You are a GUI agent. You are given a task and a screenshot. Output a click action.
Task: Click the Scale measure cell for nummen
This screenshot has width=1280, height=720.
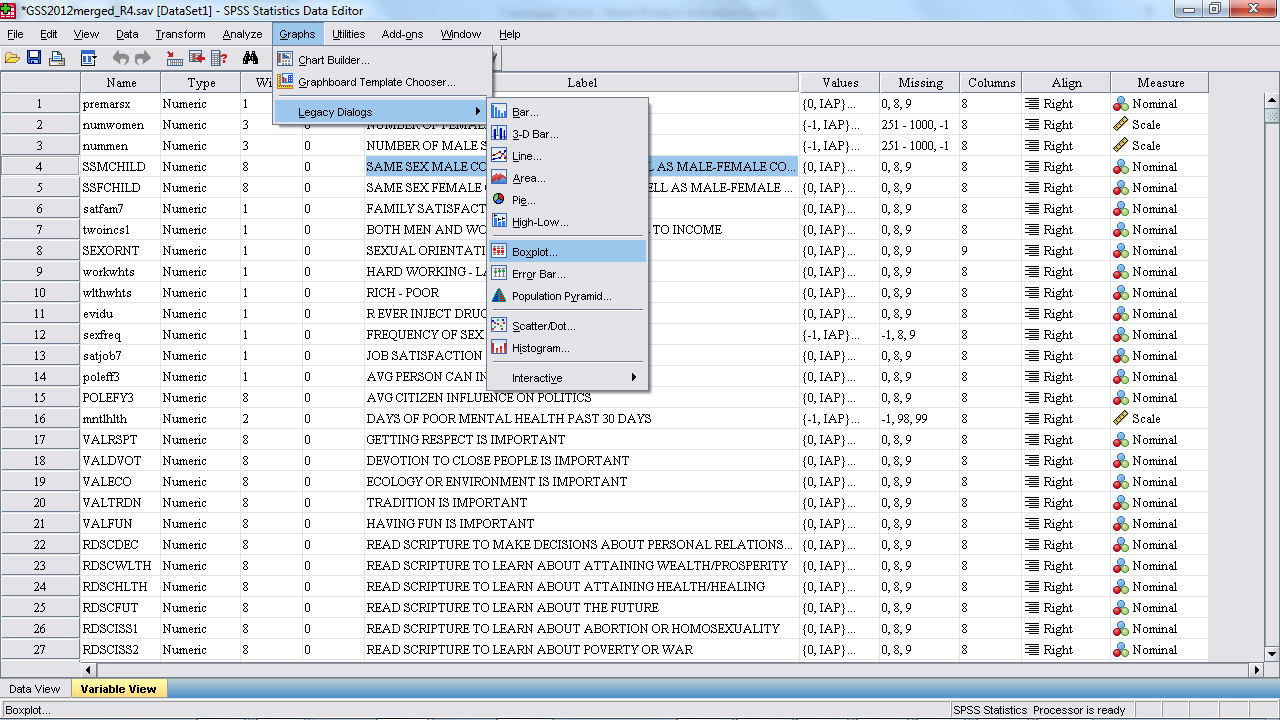[1160, 146]
